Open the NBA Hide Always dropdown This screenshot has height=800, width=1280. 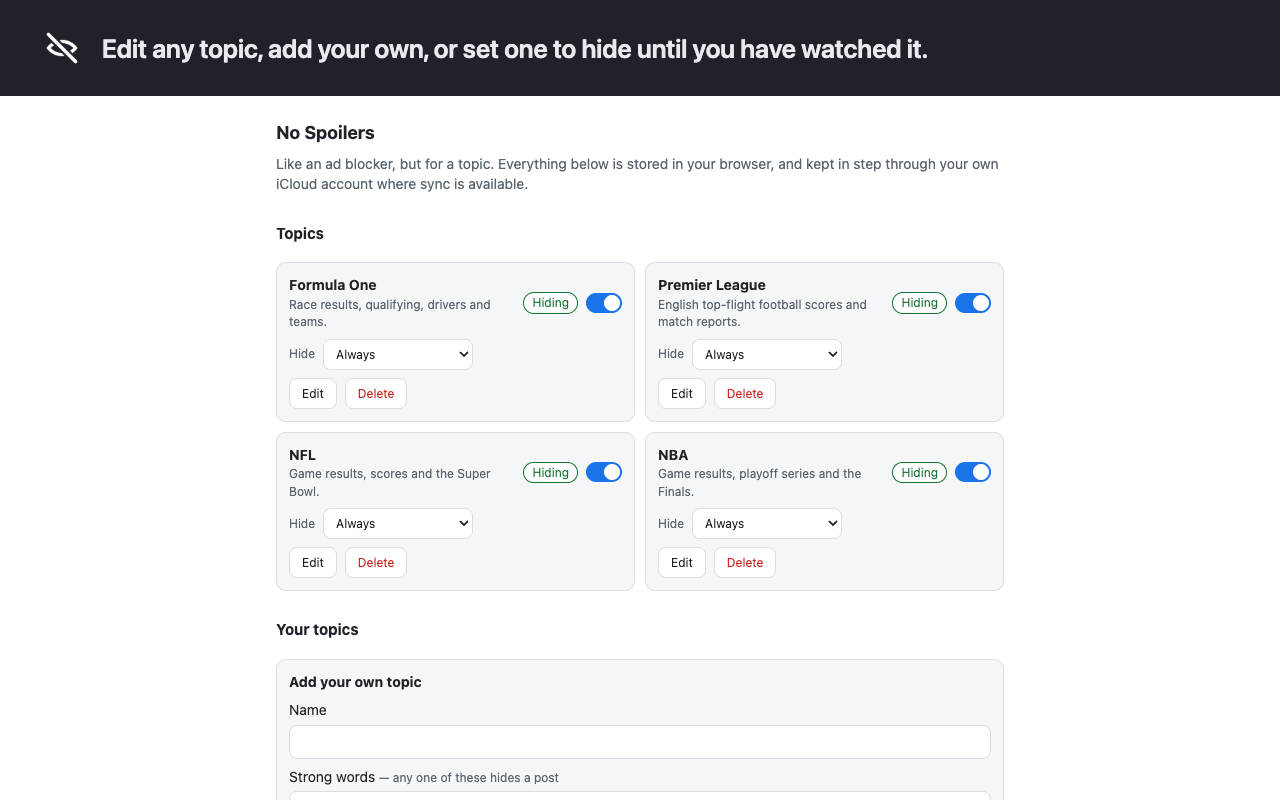767,523
